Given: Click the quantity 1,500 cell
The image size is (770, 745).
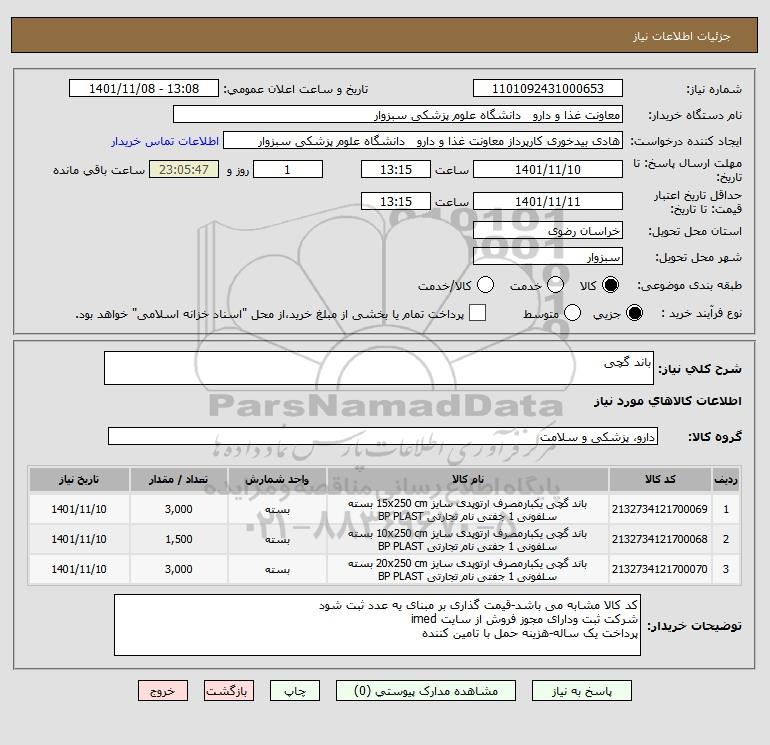Looking at the screenshot, I should (179, 539).
